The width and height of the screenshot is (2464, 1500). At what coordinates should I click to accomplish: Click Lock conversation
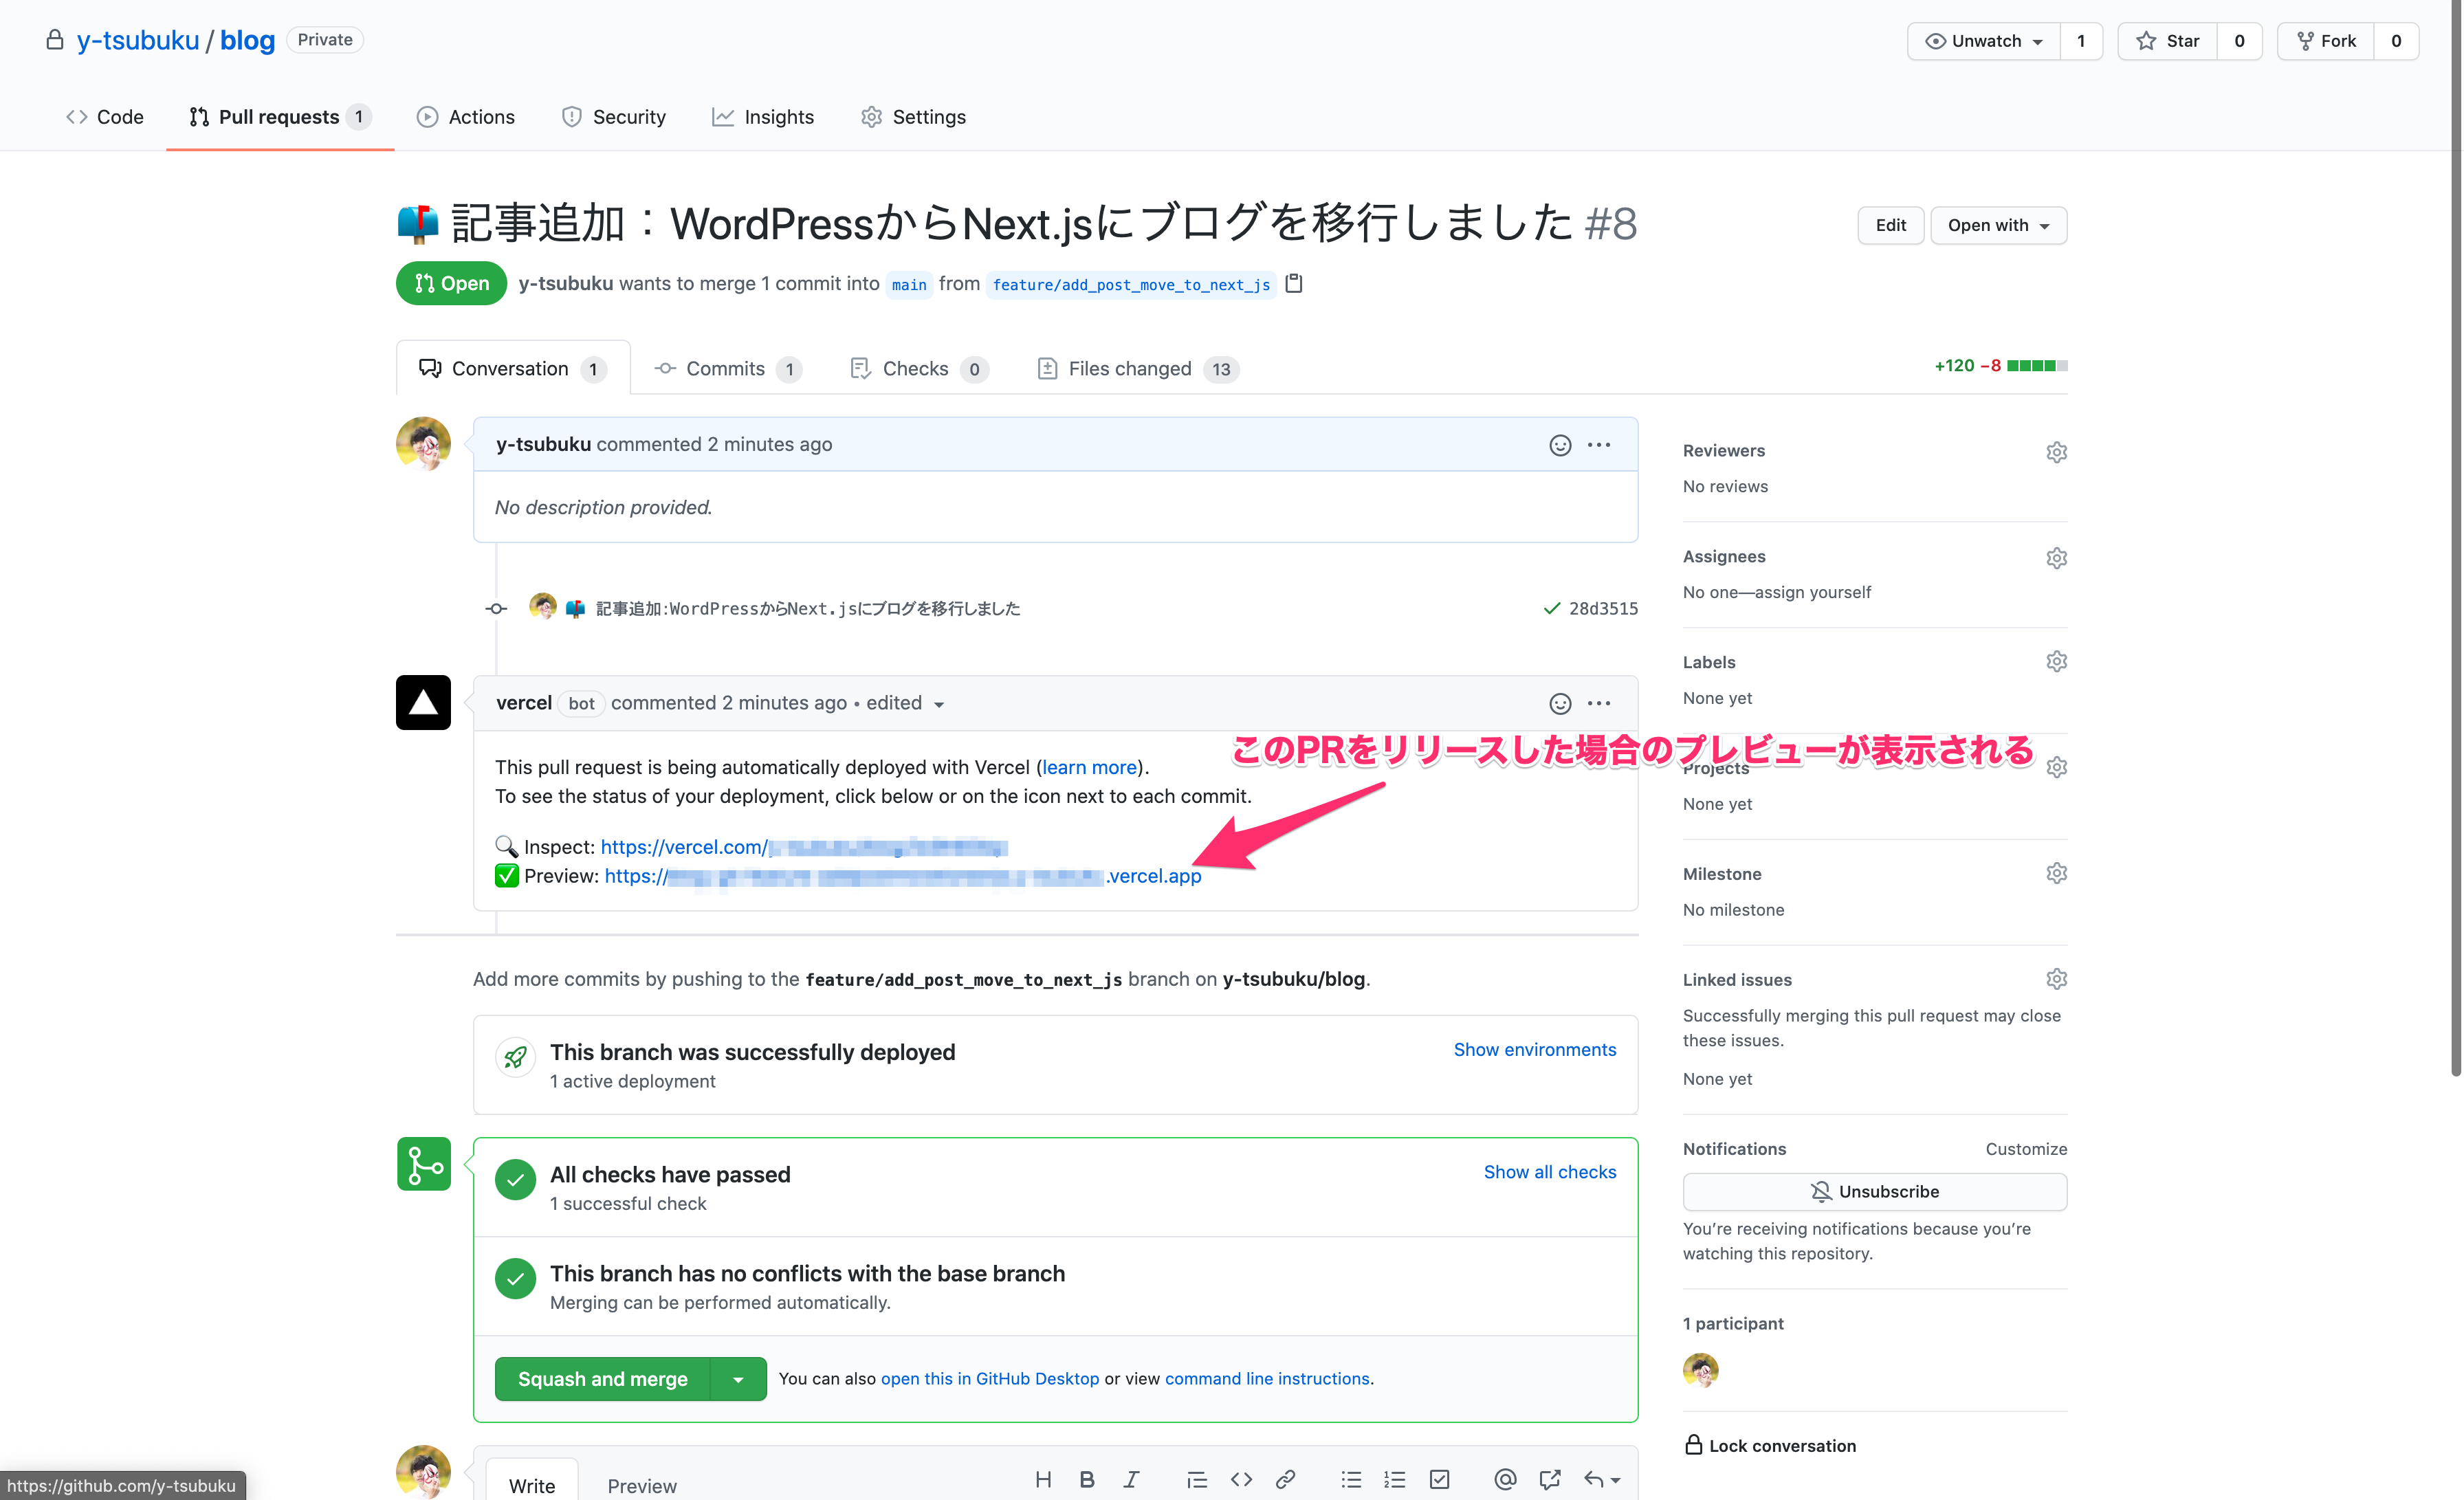pos(1770,1446)
